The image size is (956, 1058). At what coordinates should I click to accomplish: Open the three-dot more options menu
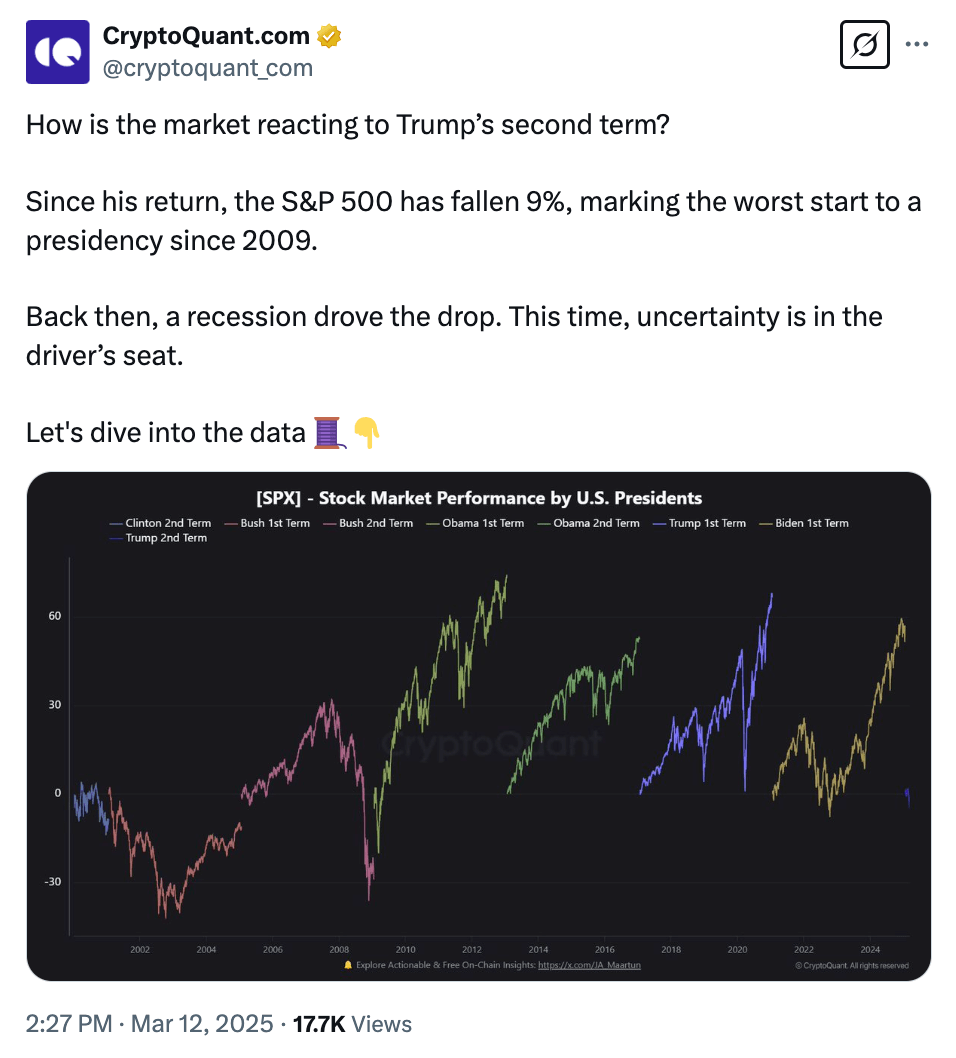click(917, 44)
